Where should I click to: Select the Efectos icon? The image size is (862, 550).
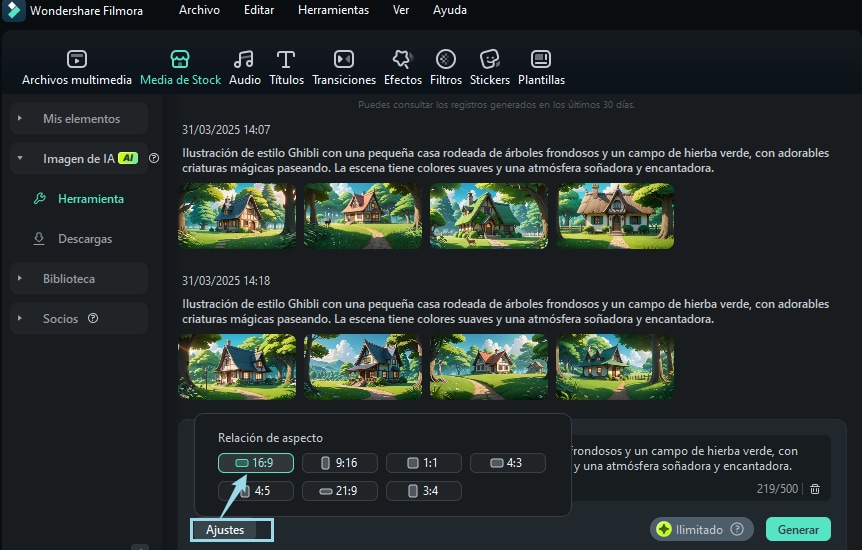(402, 60)
